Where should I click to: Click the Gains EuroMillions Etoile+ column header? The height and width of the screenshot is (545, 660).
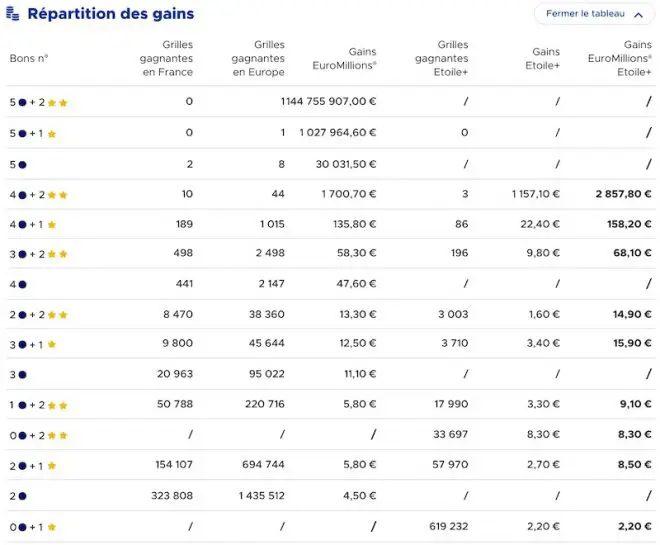click(x=620, y=58)
